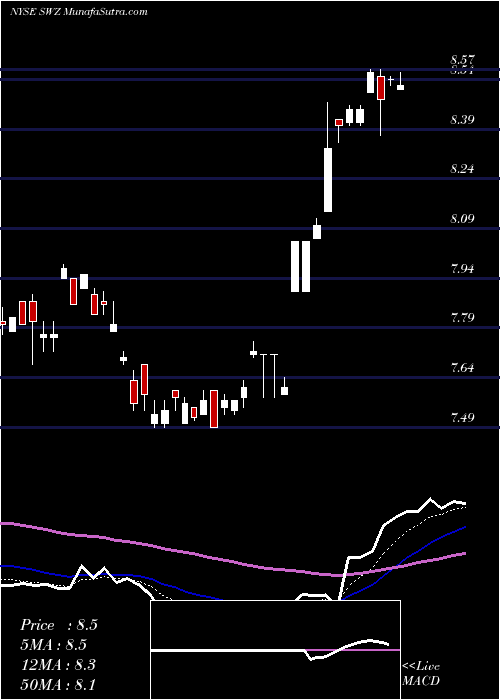The width and height of the screenshot is (500, 700).
Task: Click the 12MA : 8.3 readout
Action: [58, 665]
